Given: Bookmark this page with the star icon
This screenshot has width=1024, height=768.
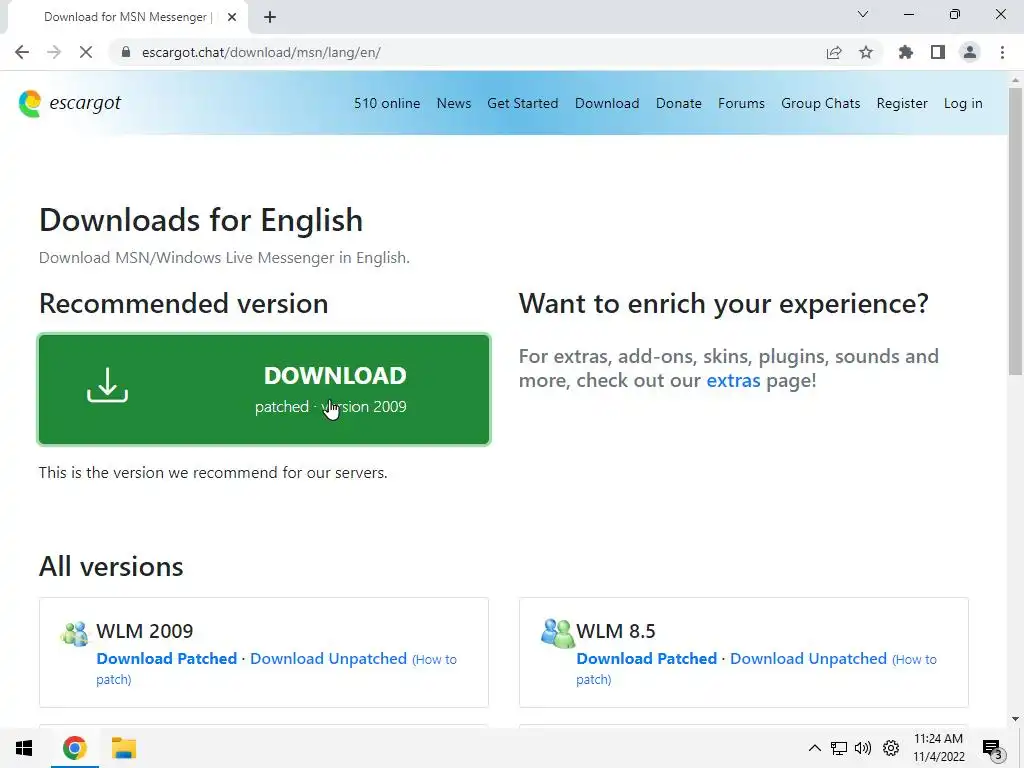Looking at the screenshot, I should (866, 52).
